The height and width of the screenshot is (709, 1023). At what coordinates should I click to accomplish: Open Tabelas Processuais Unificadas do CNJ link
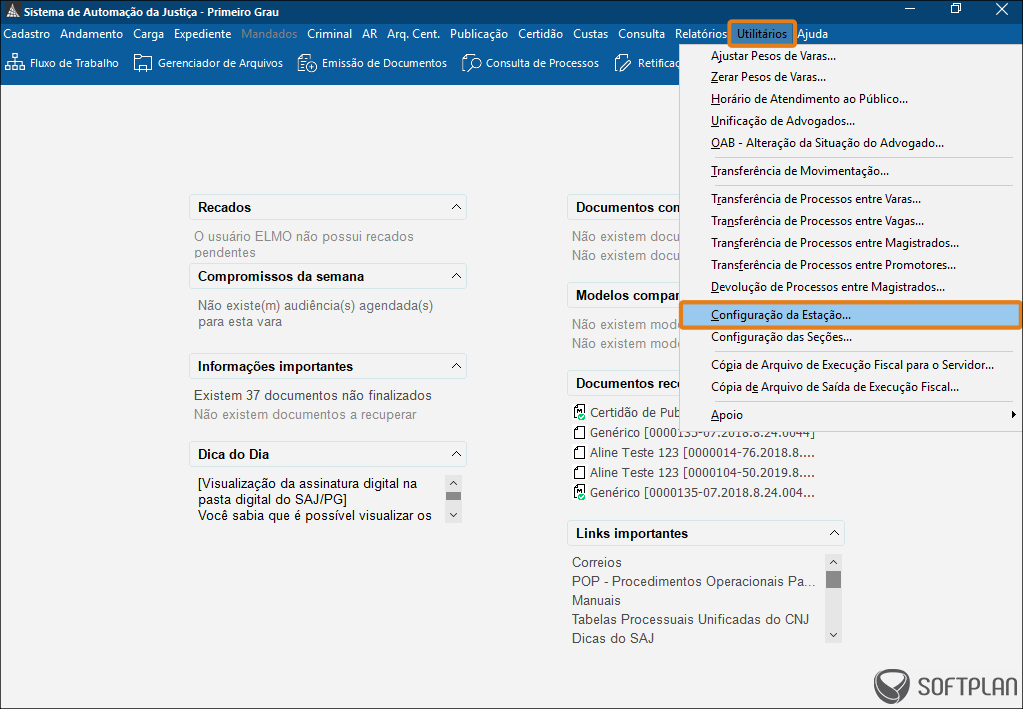[x=690, y=619]
